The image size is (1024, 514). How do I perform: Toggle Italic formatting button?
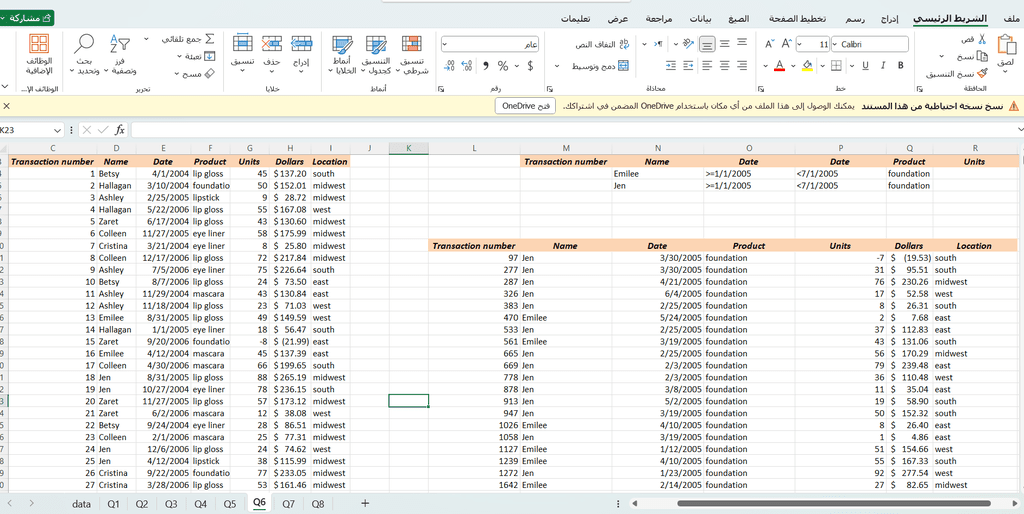coord(883,66)
